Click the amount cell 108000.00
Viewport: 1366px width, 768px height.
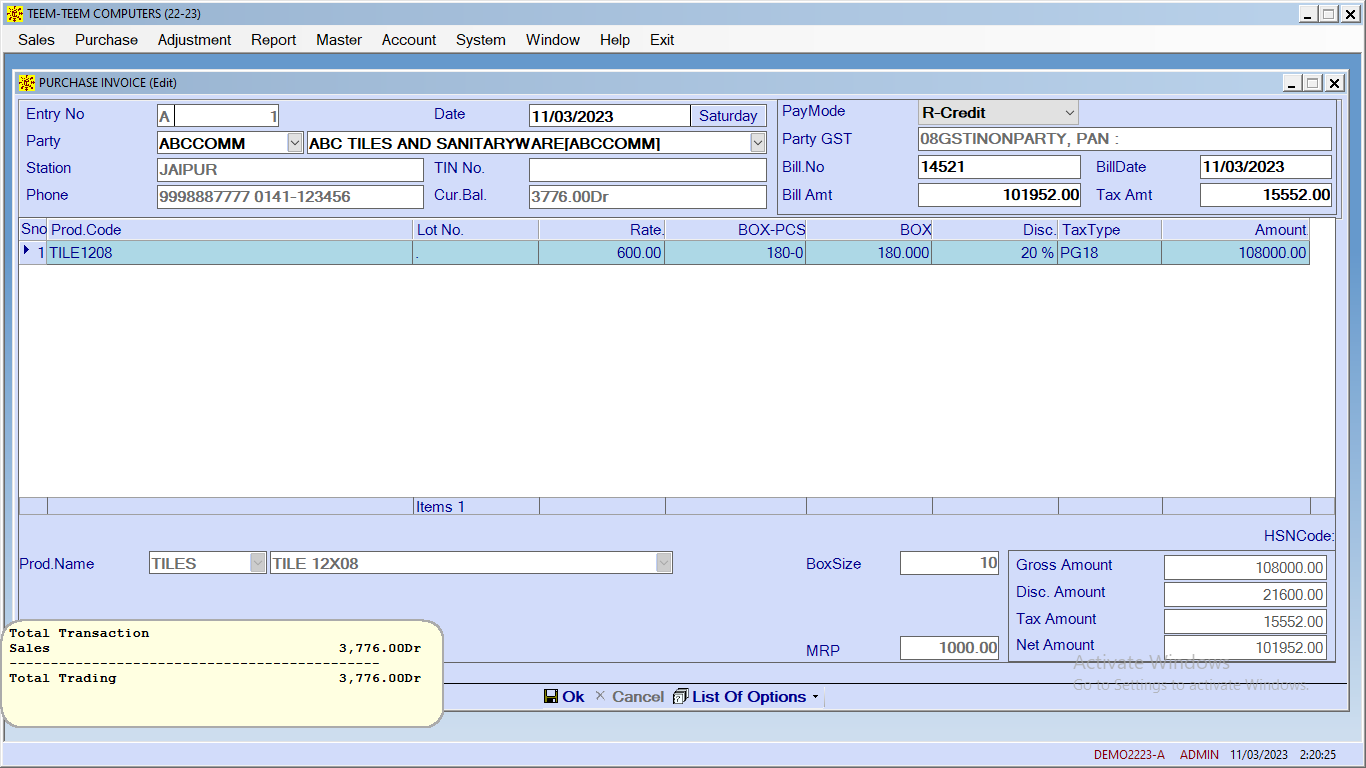(1236, 253)
